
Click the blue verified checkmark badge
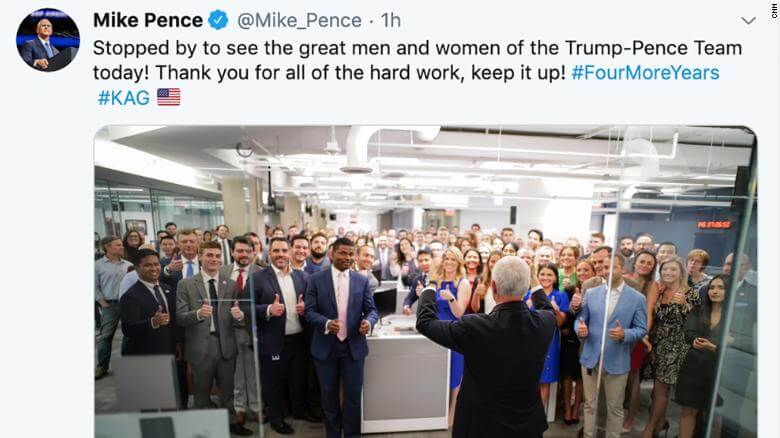(x=218, y=20)
